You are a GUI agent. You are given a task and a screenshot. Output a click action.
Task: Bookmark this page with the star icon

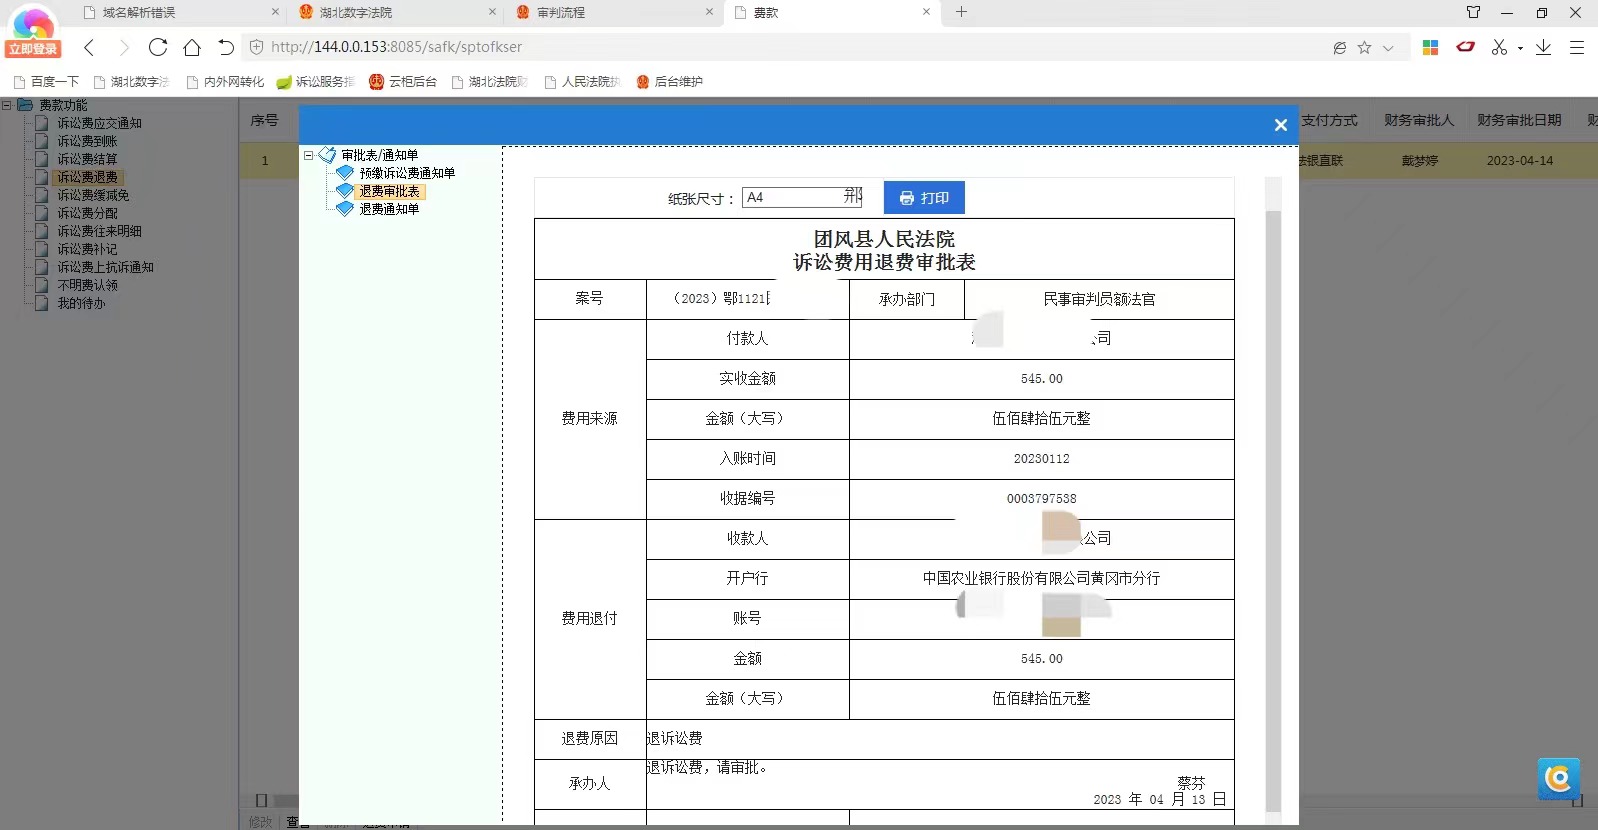tap(1364, 47)
